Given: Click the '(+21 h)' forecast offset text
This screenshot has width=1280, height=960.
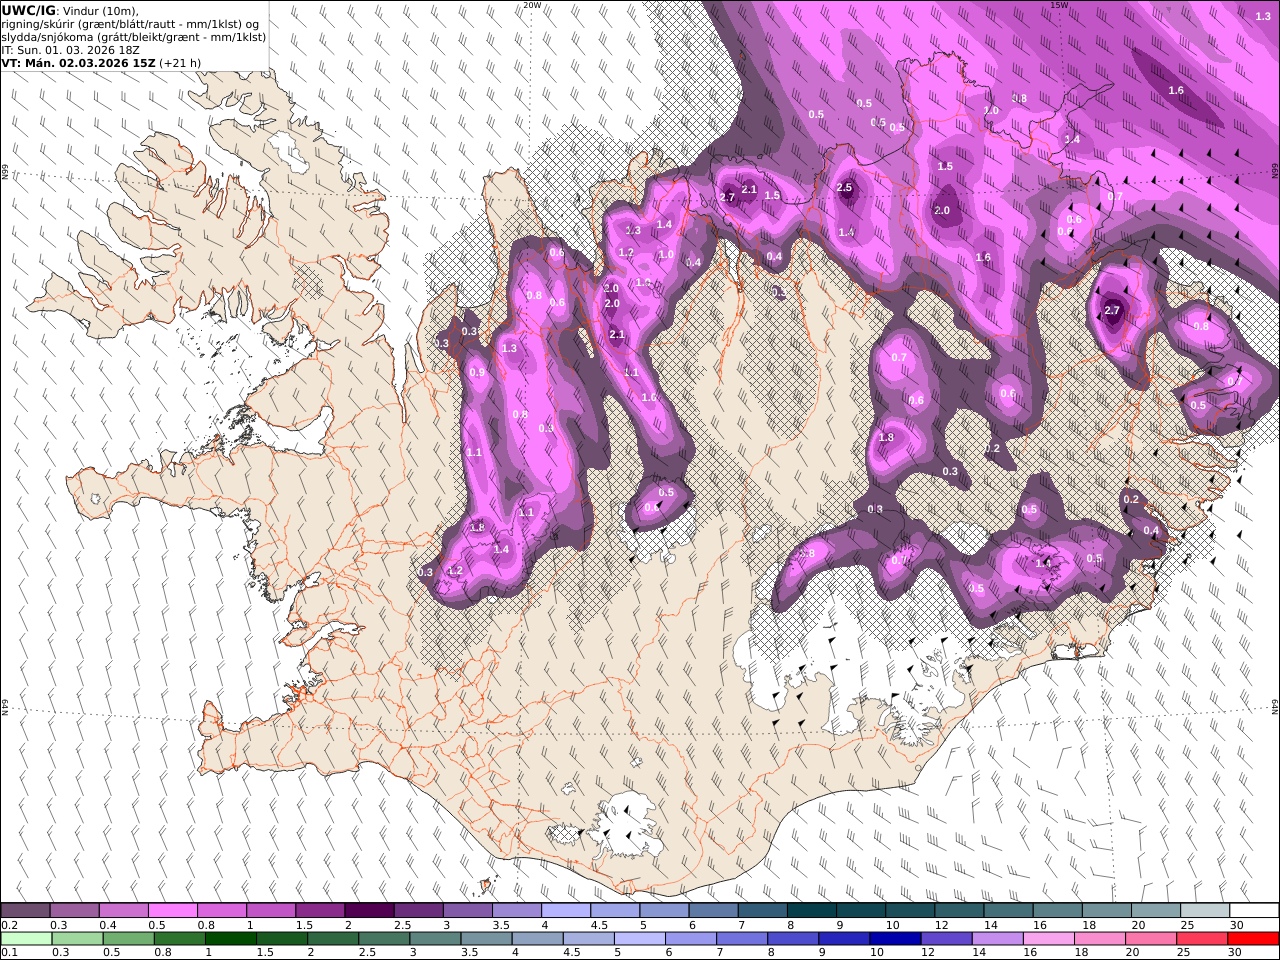Looking at the screenshot, I should (x=180, y=63).
